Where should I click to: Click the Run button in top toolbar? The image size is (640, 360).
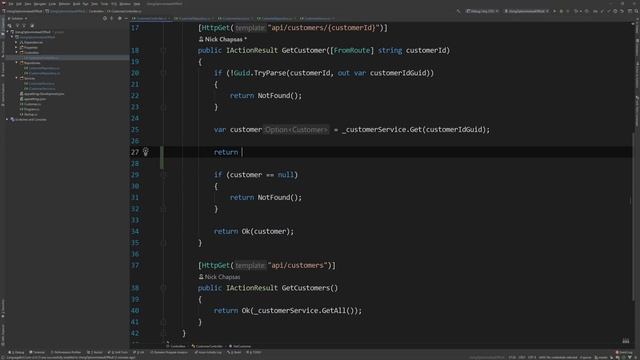(x=554, y=11)
